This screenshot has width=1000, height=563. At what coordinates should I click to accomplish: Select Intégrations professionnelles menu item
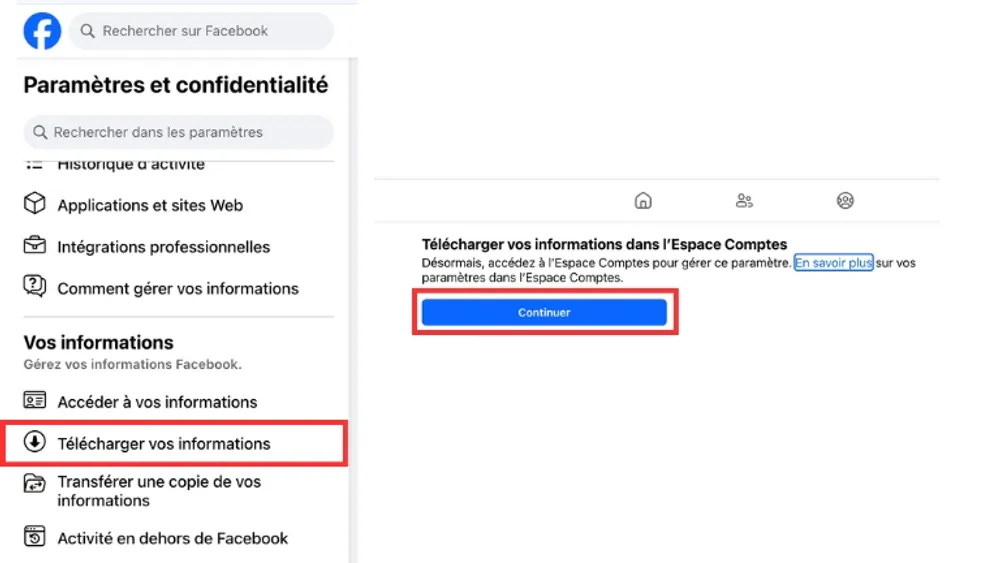pyautogui.click(x=163, y=247)
